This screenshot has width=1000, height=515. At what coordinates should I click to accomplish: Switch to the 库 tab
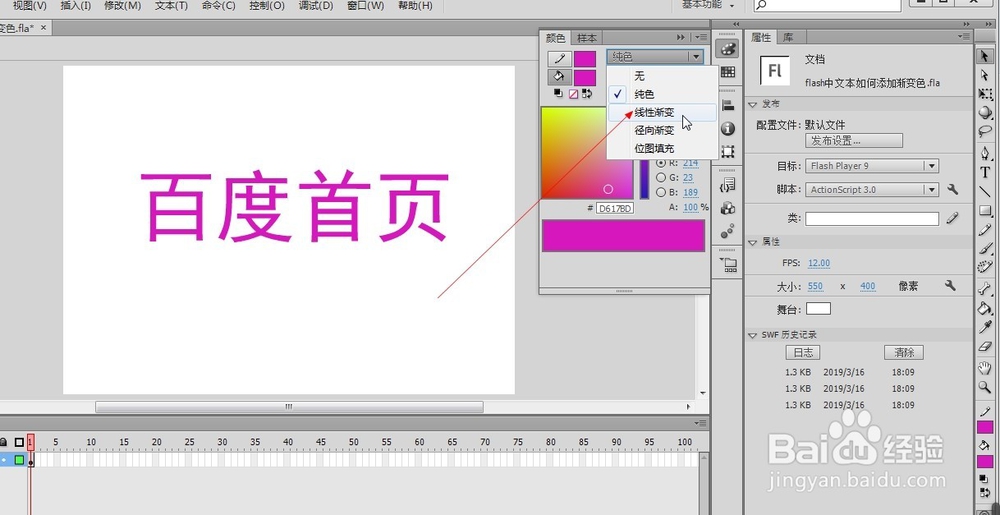788,38
